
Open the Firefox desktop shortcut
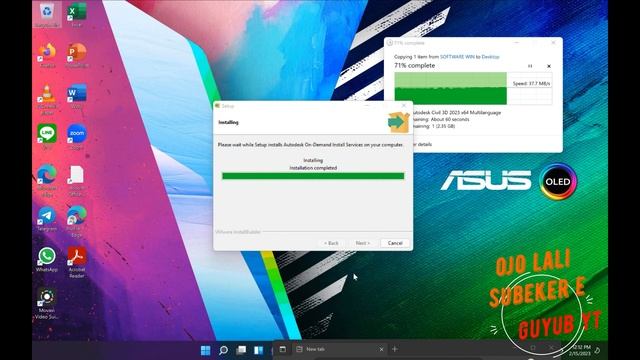(x=47, y=55)
